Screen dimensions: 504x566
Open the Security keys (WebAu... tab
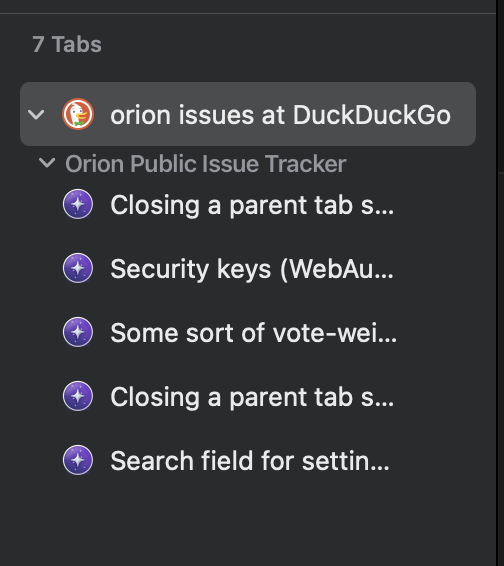click(252, 269)
